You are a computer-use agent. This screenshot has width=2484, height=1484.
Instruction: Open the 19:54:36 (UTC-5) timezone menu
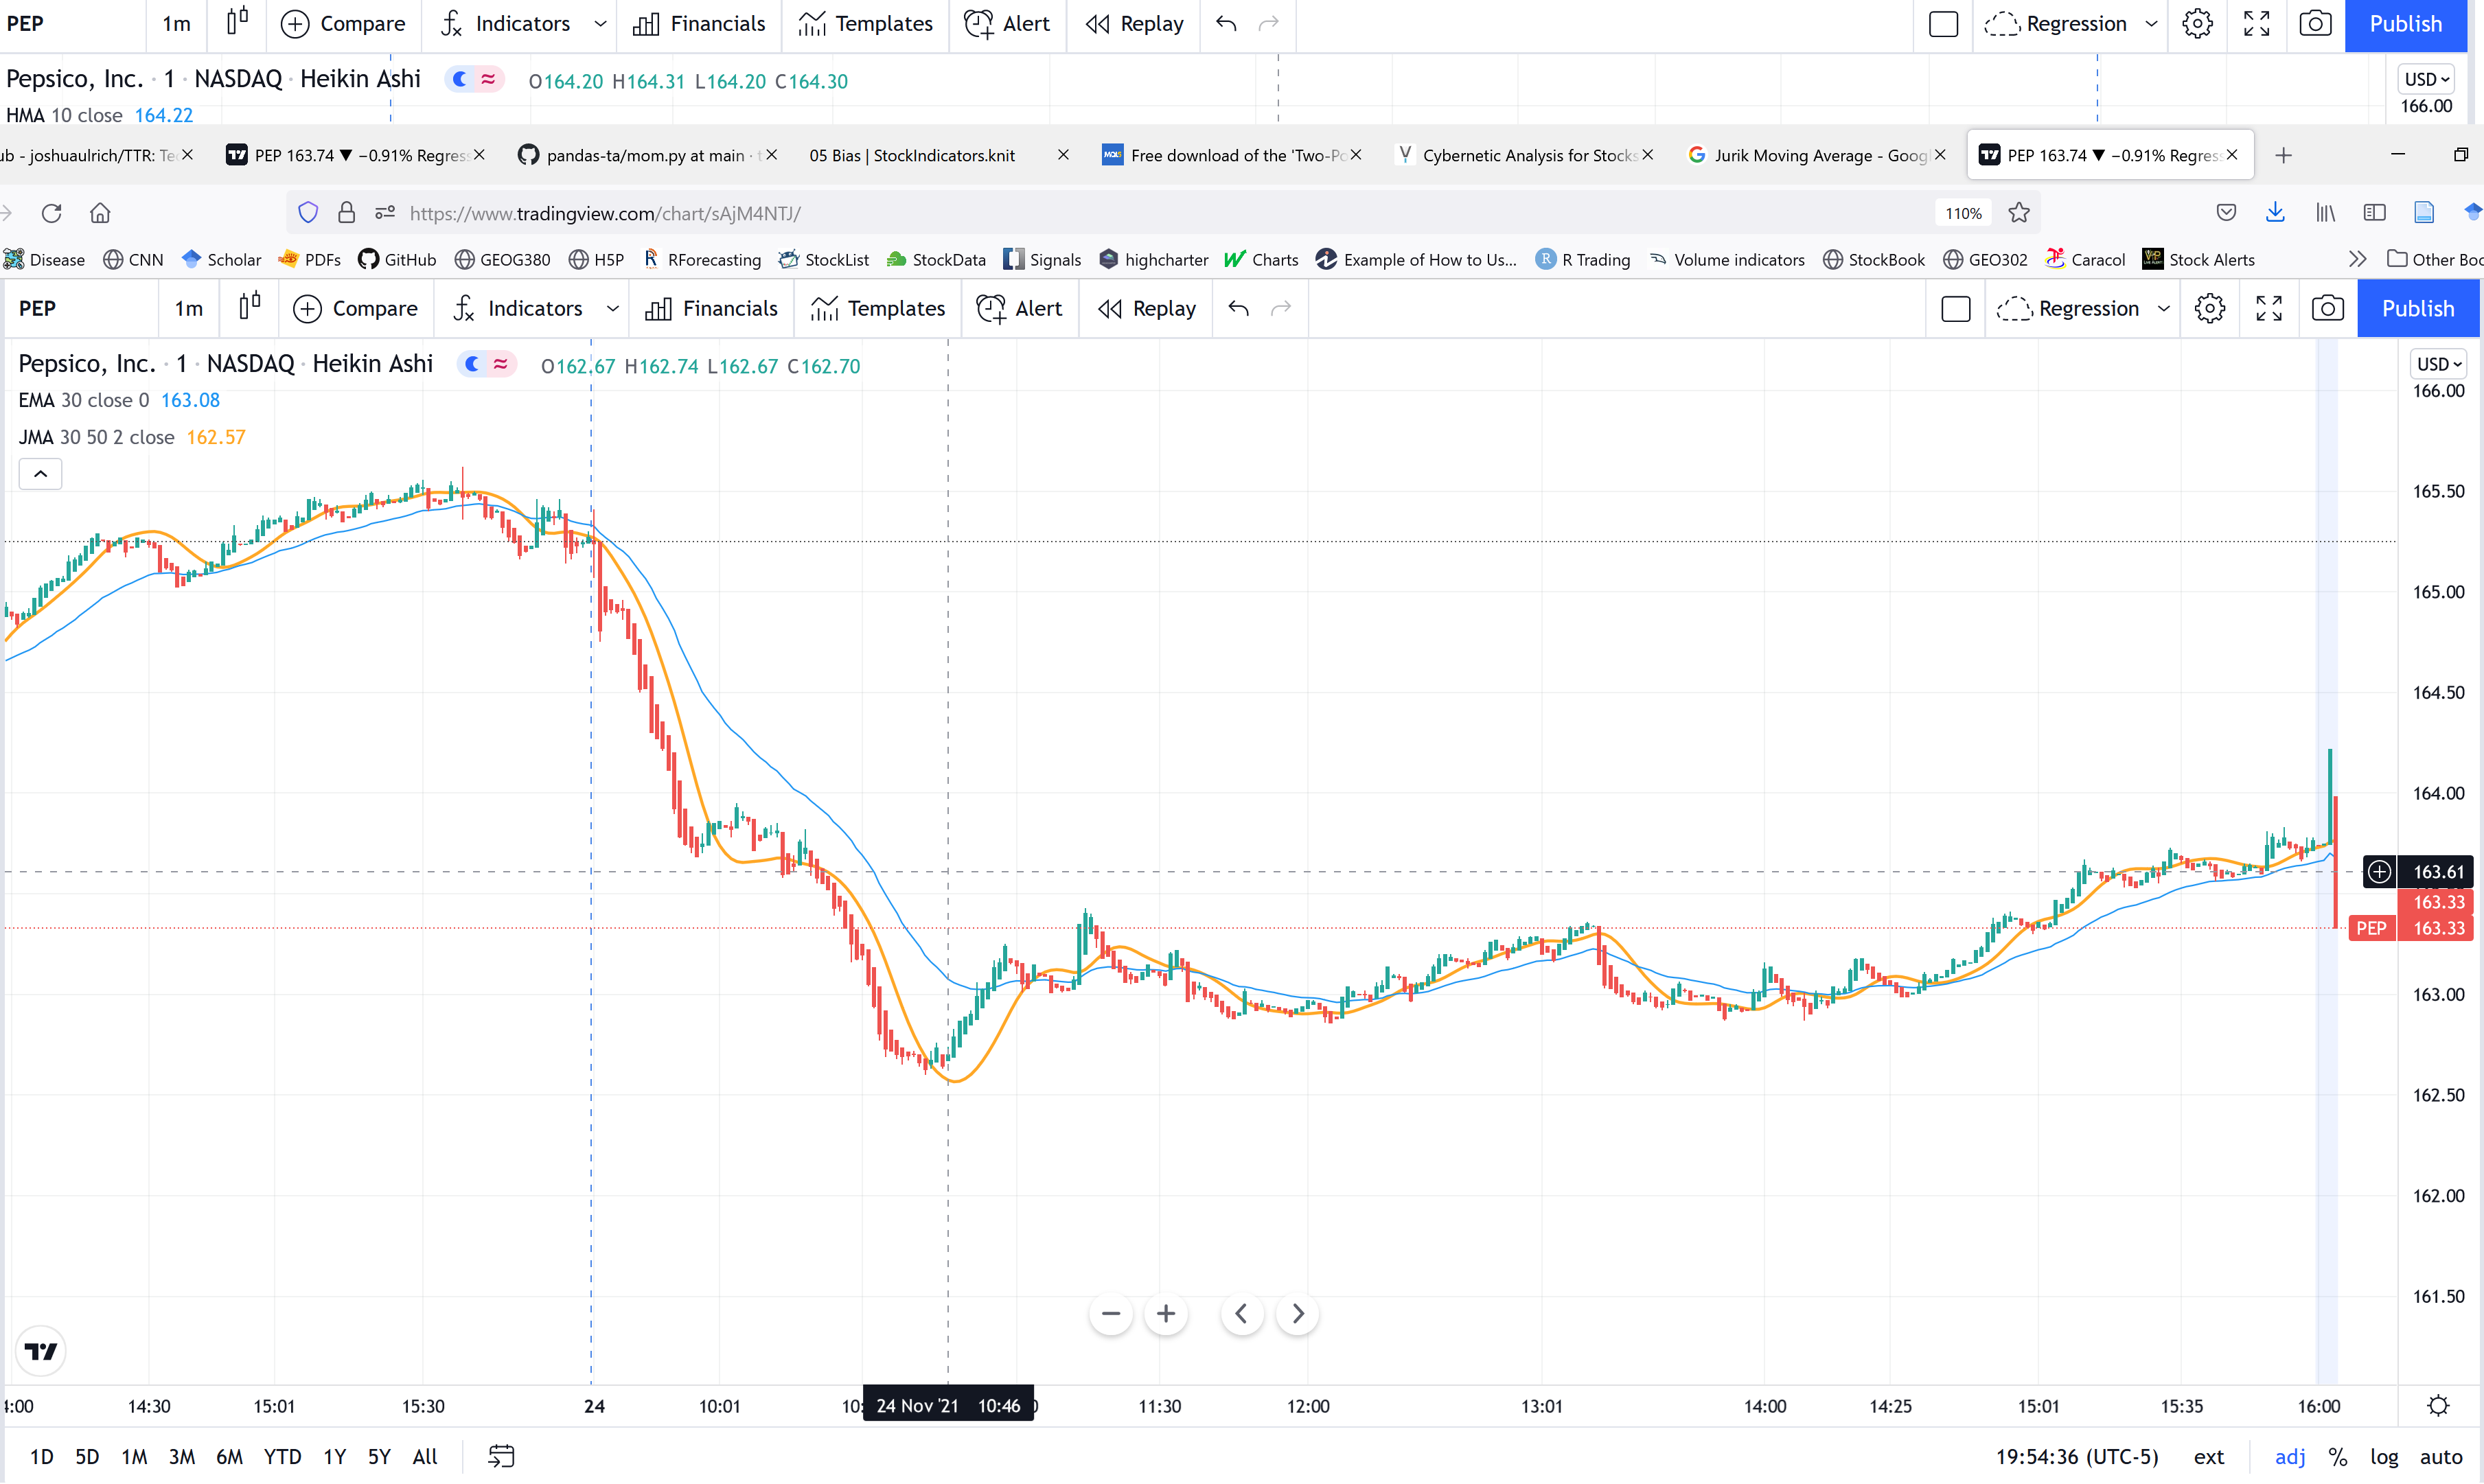pos(2077,1456)
